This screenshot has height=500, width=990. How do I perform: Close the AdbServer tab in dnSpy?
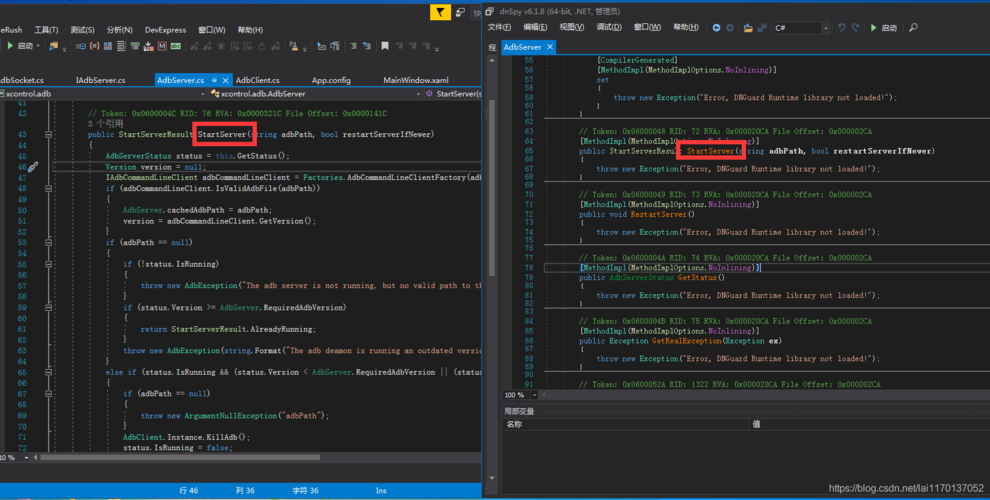tap(549, 47)
